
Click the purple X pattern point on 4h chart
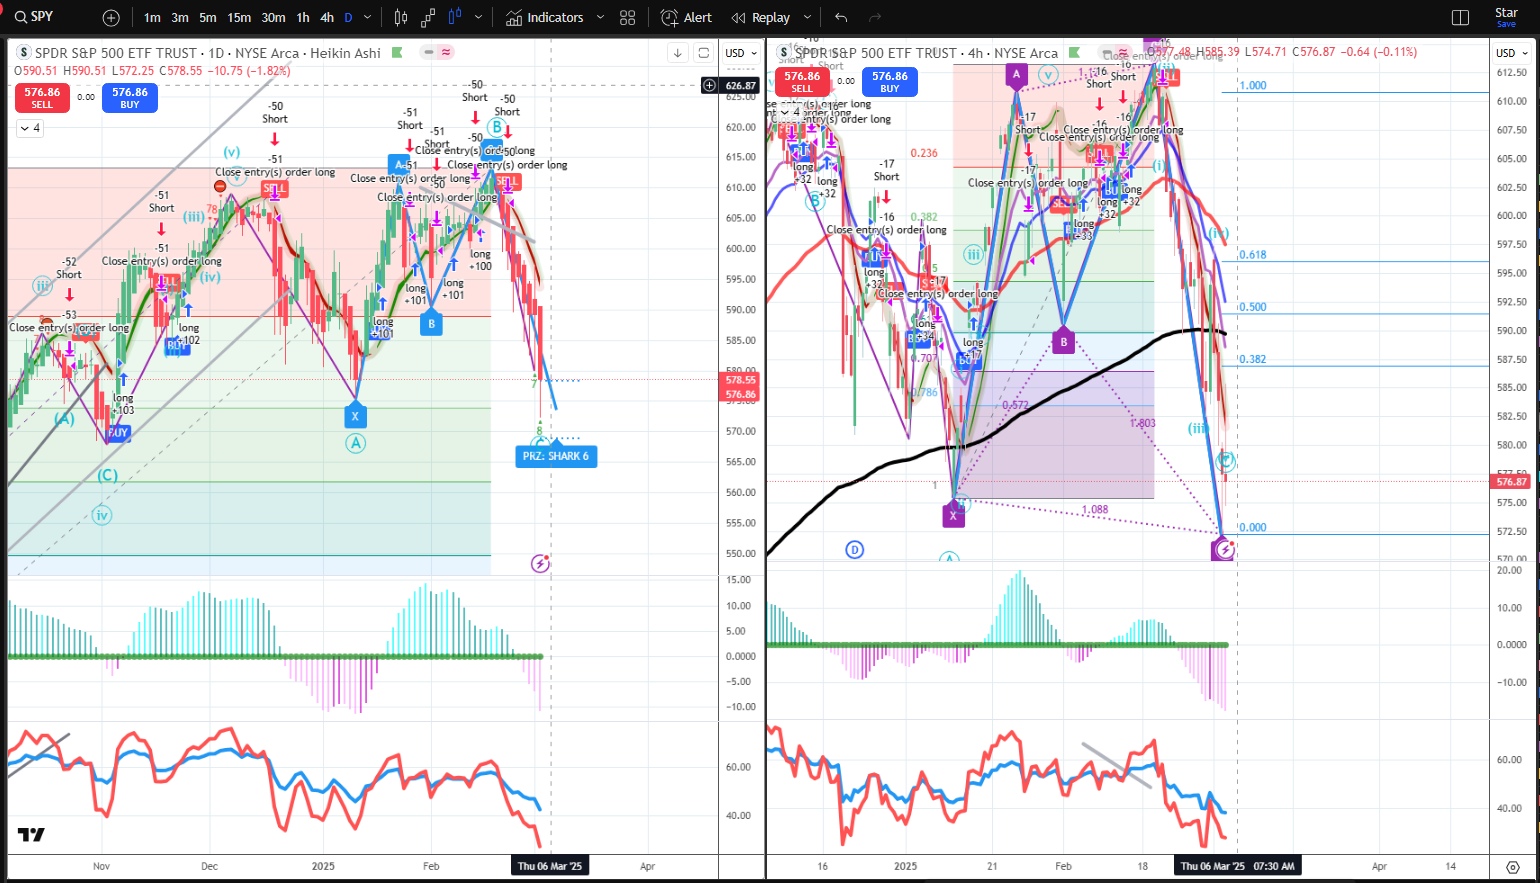(x=953, y=516)
